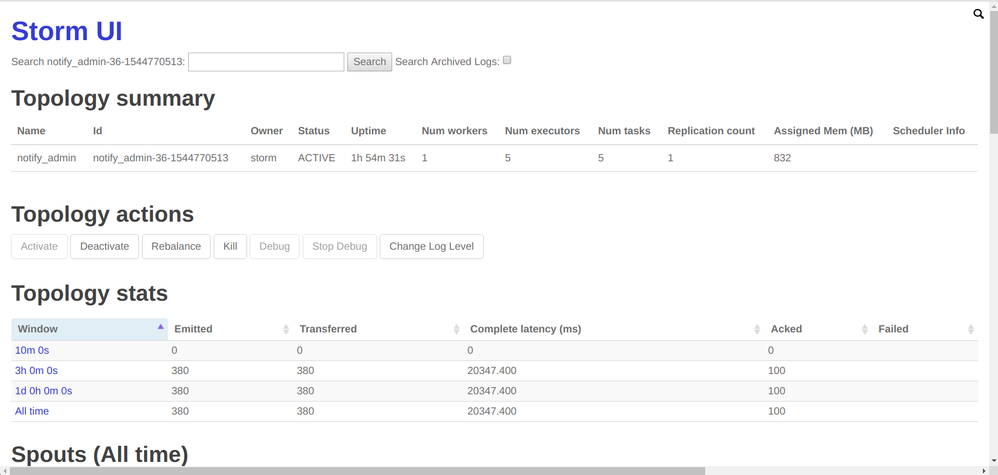Click the horizontal scrollbar at page bottom
Screen dimensions: 998x475
point(356,471)
